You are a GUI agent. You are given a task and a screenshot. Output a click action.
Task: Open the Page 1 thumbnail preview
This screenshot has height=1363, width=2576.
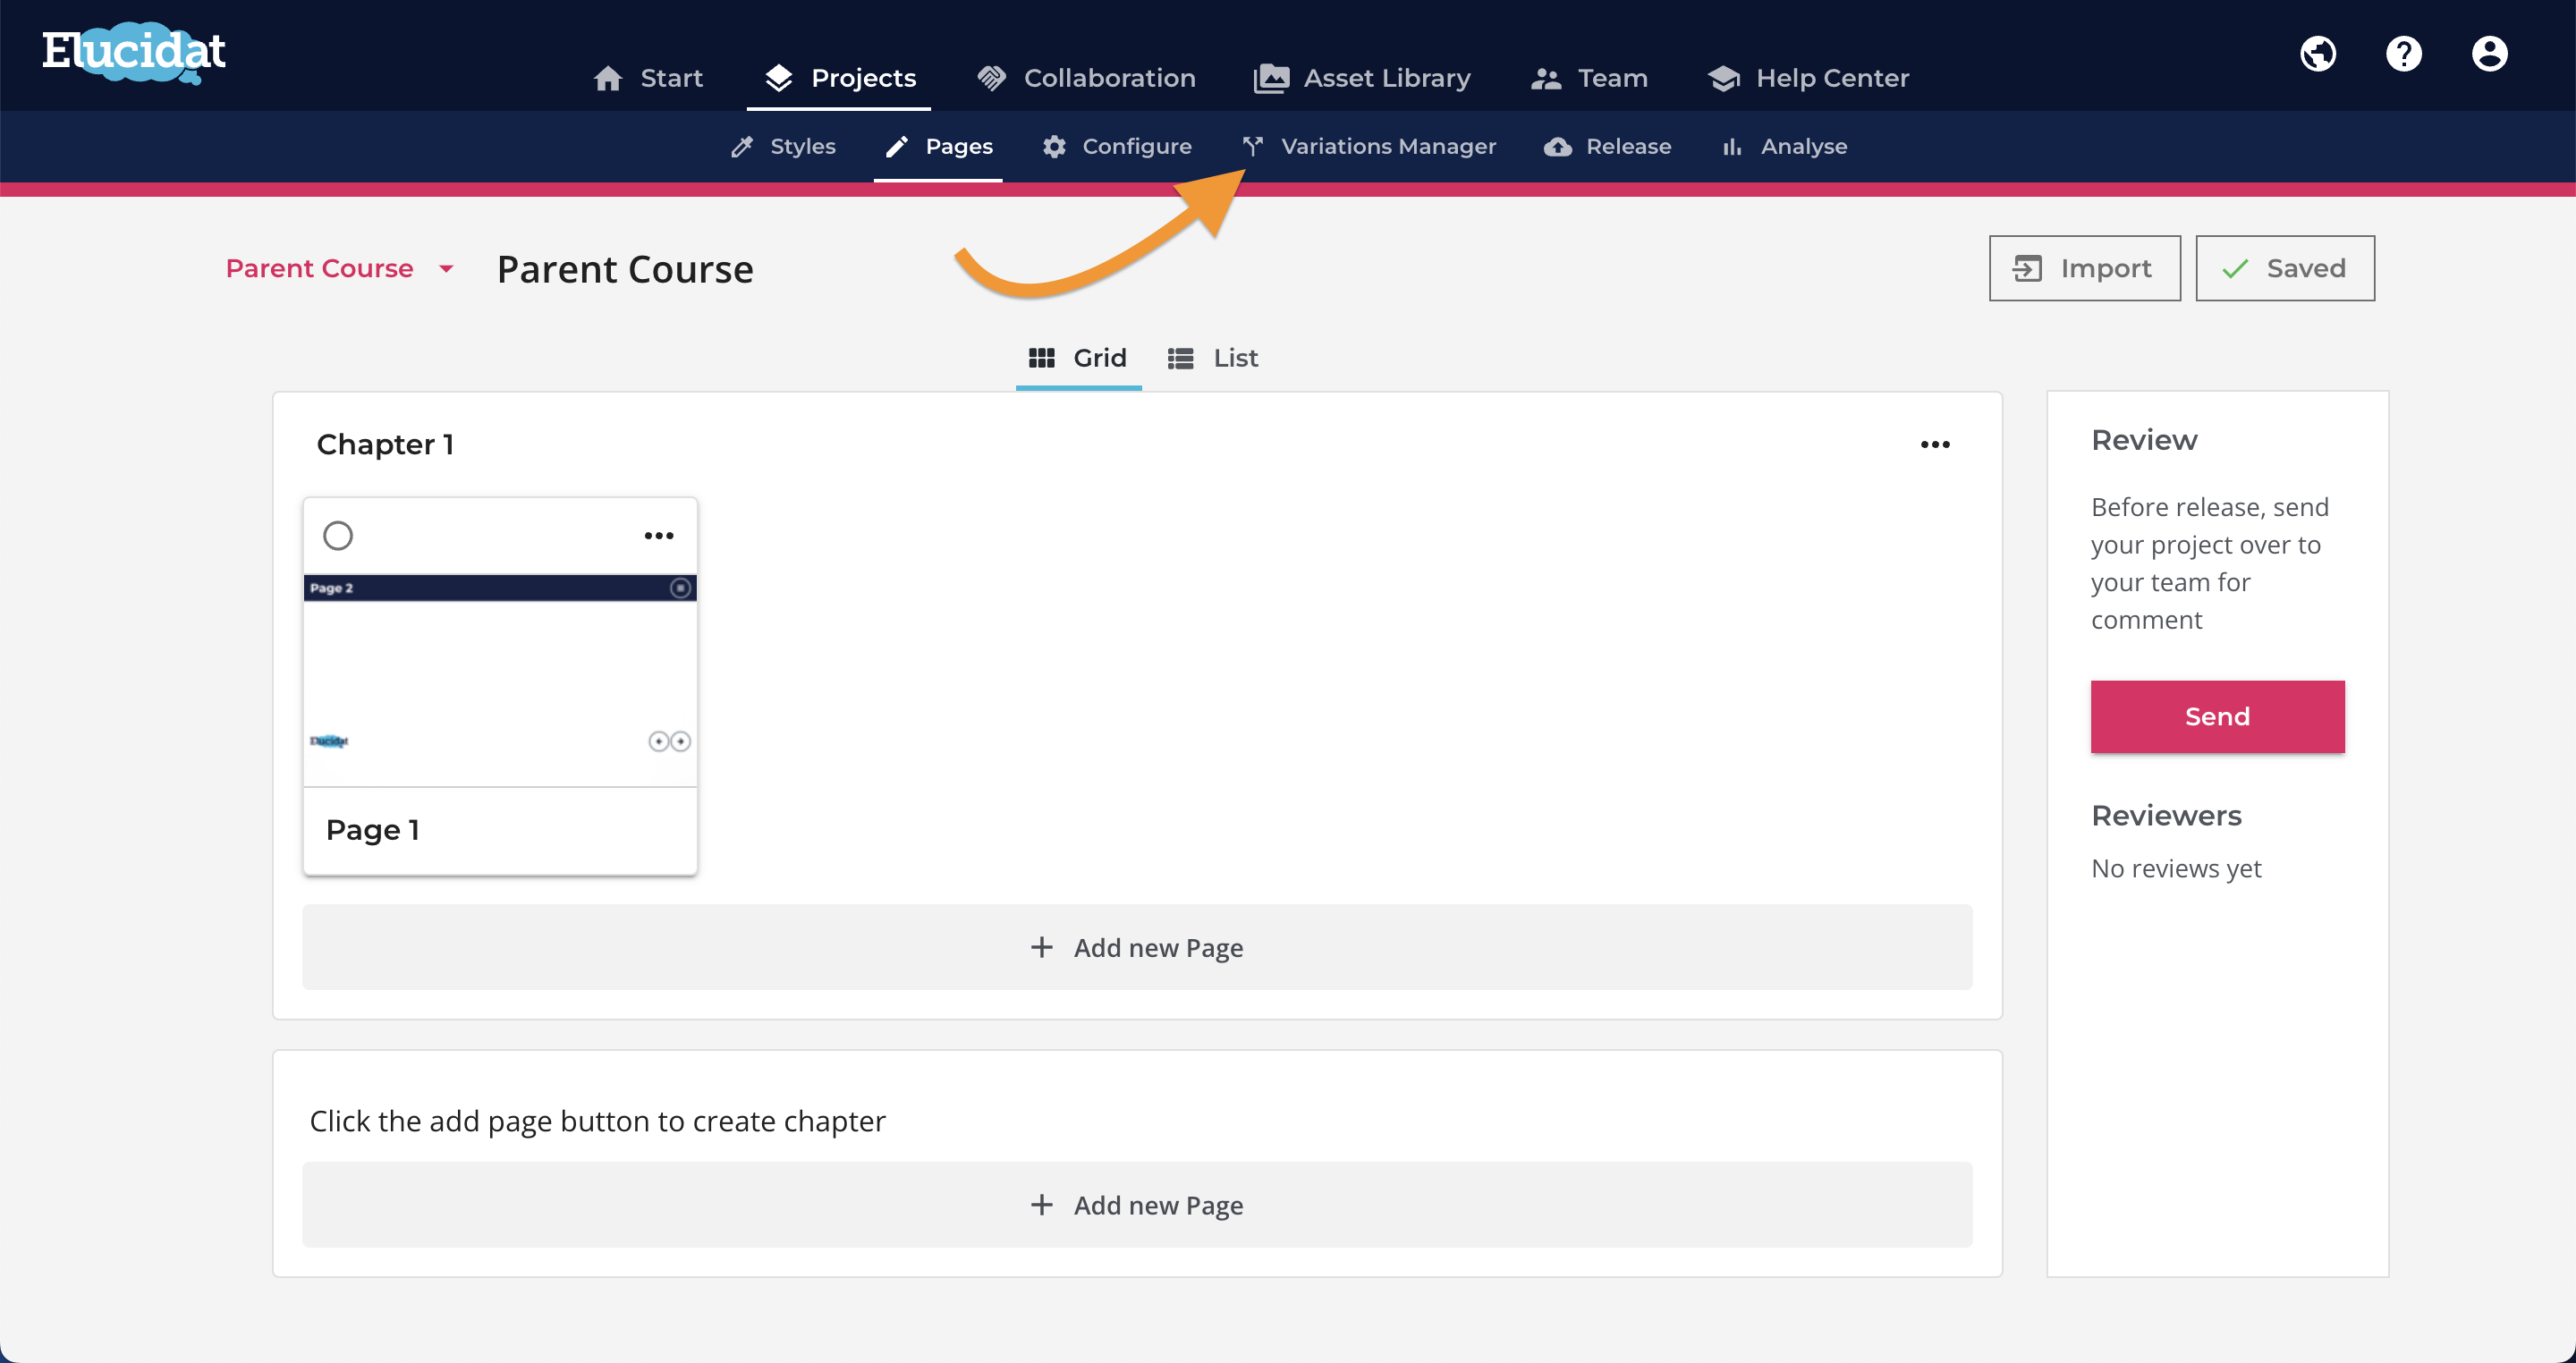coord(500,680)
